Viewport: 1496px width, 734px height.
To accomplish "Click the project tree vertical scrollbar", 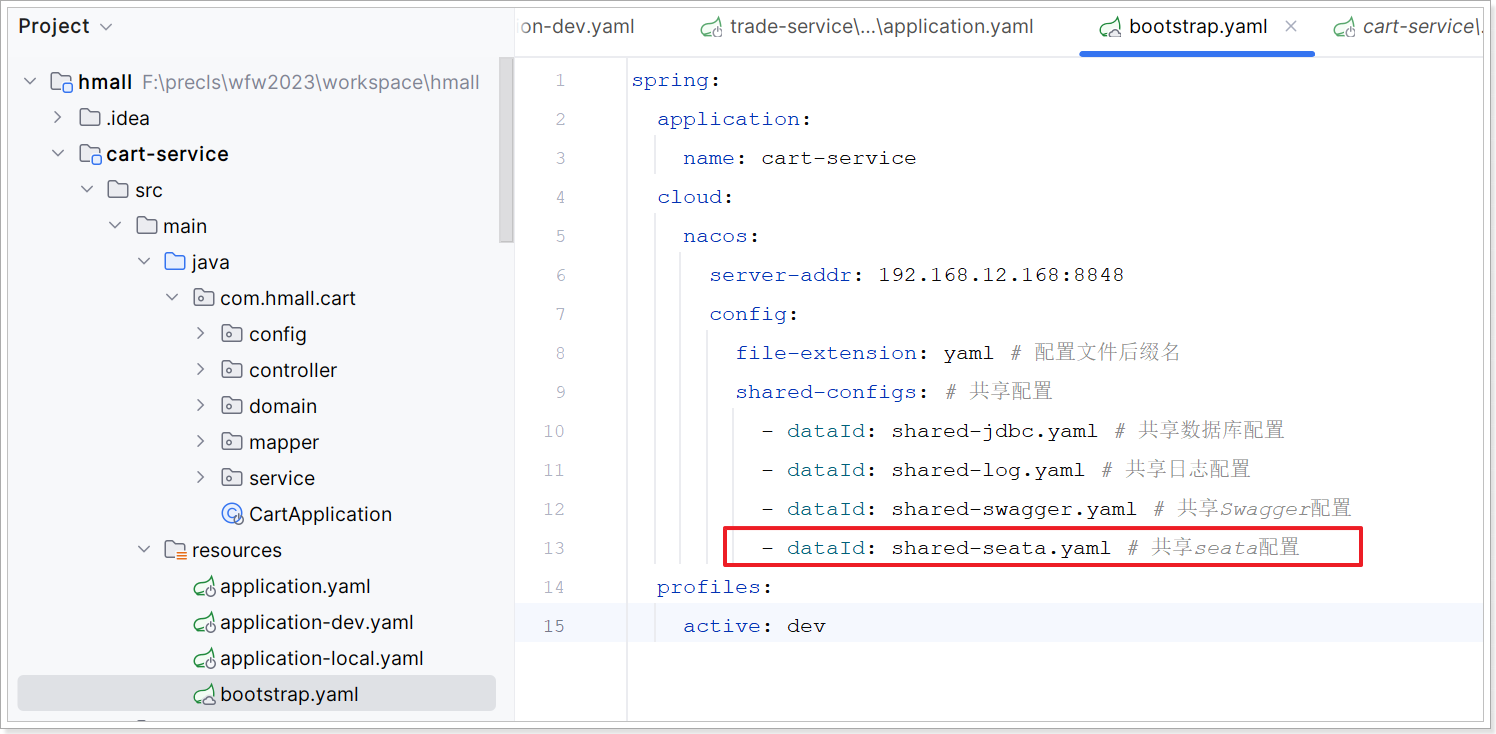I will 506,150.
